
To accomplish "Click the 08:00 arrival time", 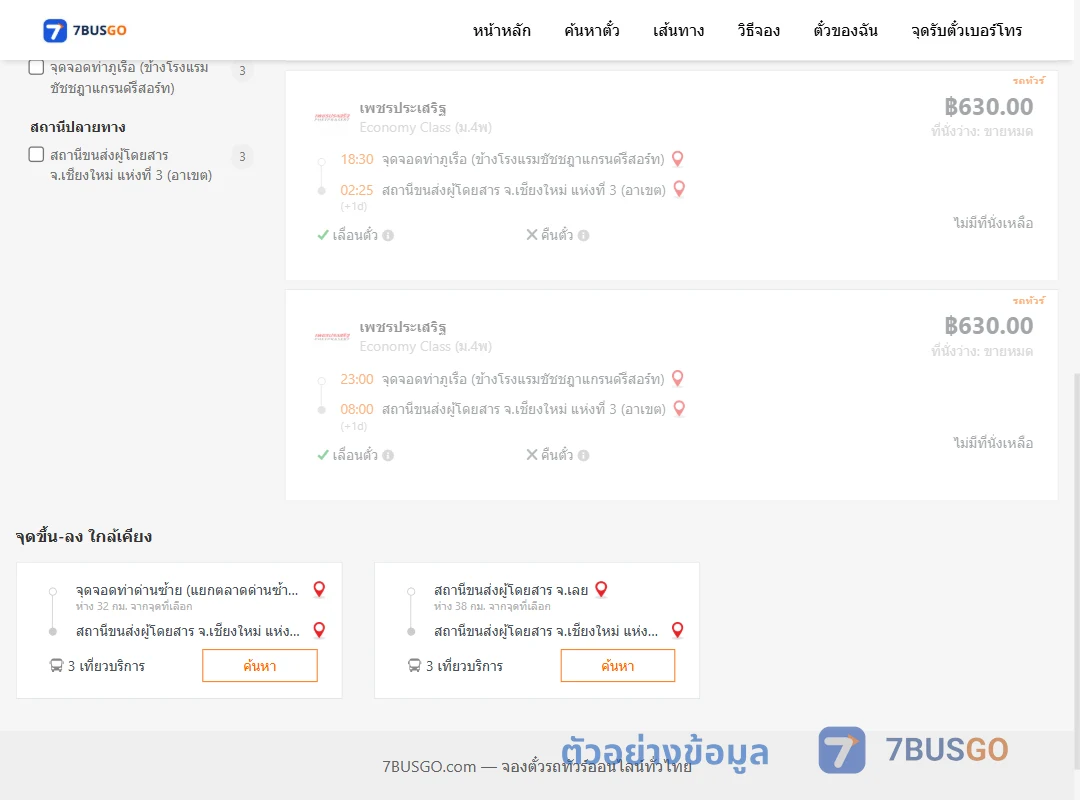I will (357, 409).
